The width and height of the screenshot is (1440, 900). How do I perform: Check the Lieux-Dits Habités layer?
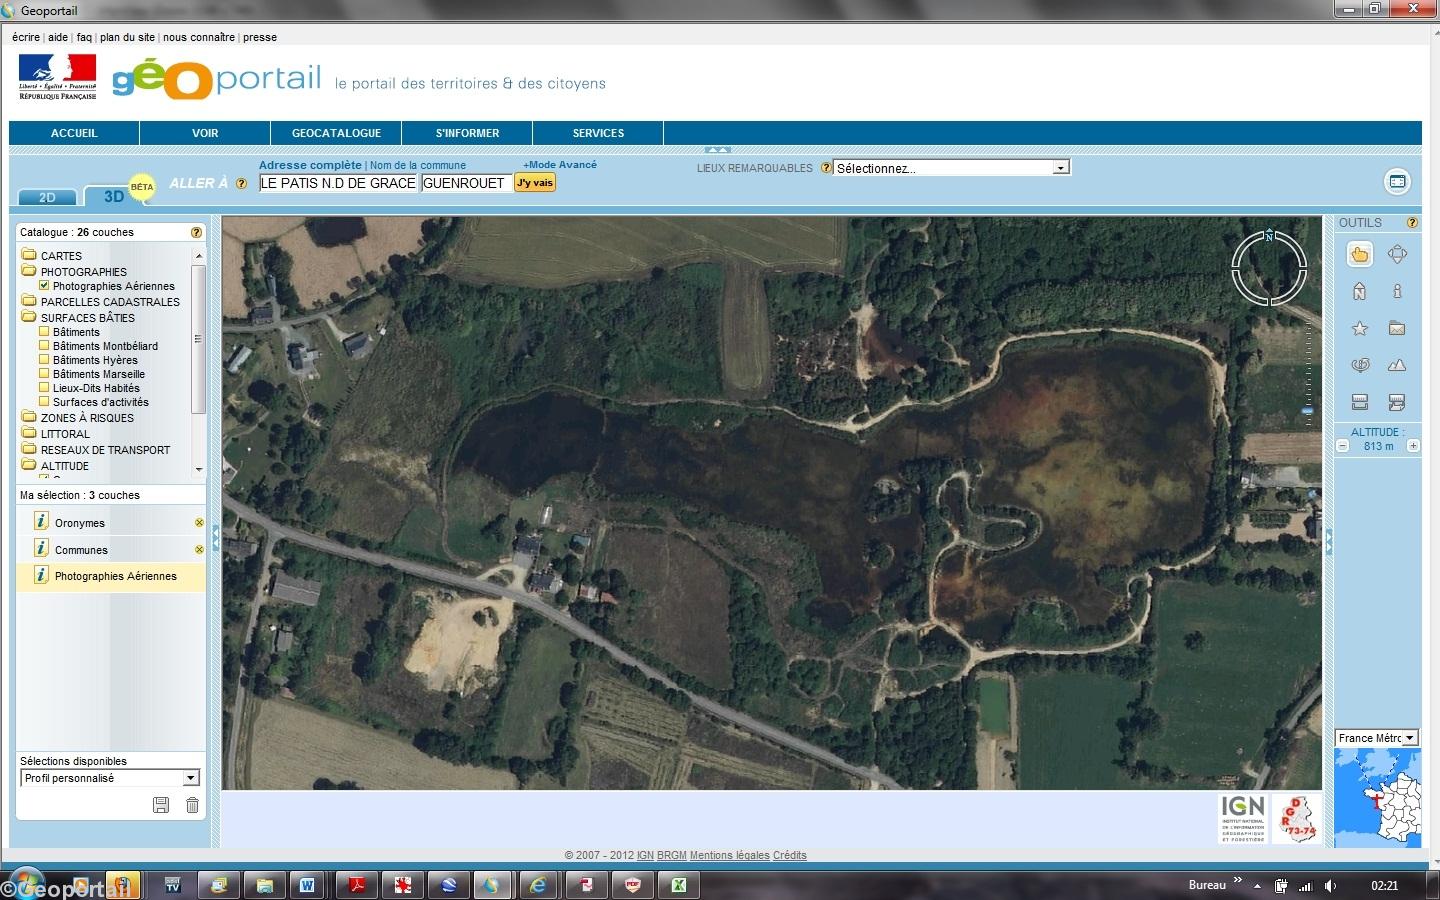[44, 388]
